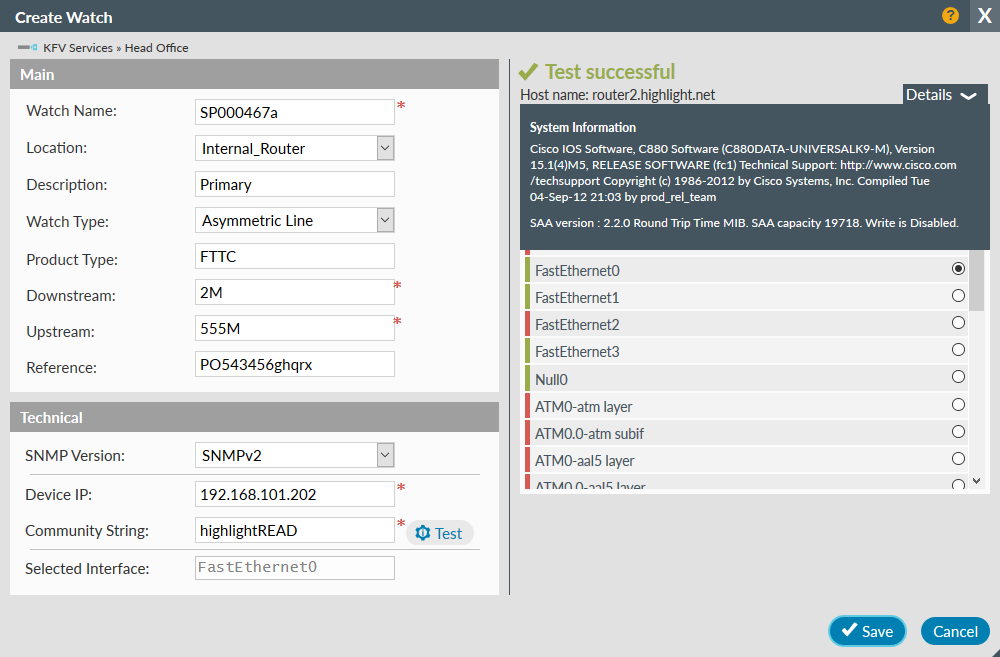Click the interface list scrollbar down arrow
The height and width of the screenshot is (657, 1000).
976,481
